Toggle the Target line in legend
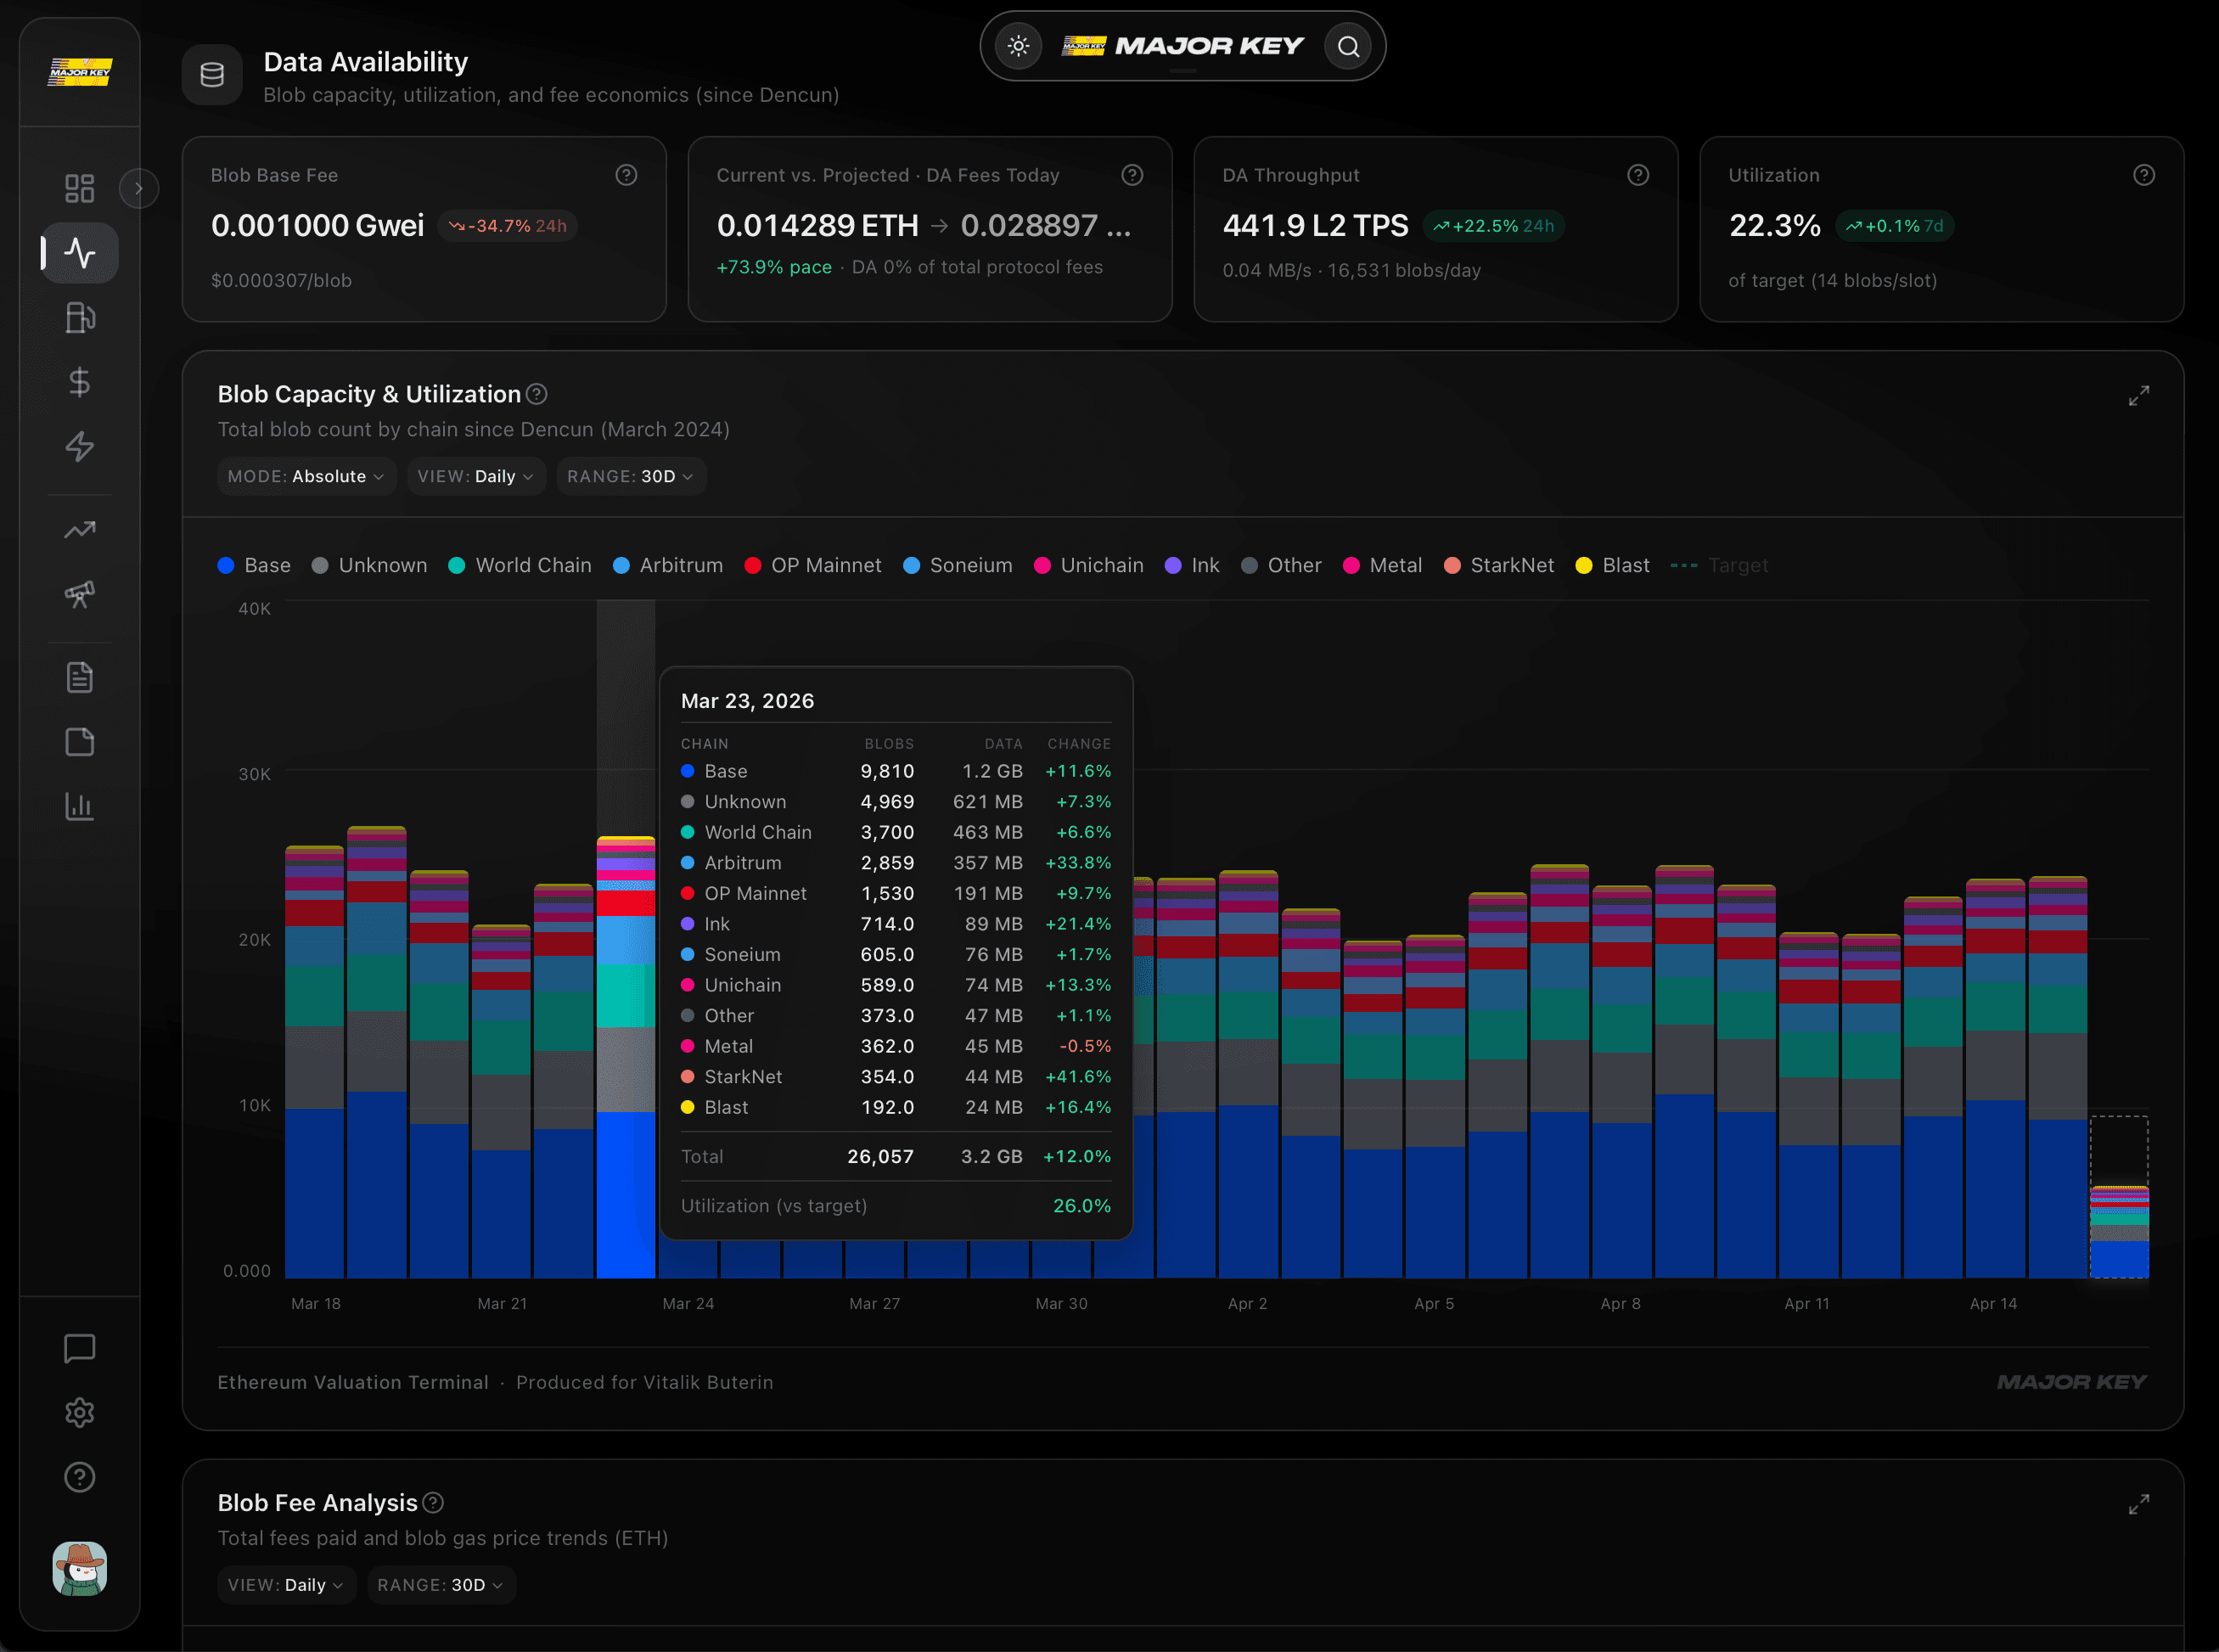Screen dimensions: 2219x1652 coord(1719,565)
